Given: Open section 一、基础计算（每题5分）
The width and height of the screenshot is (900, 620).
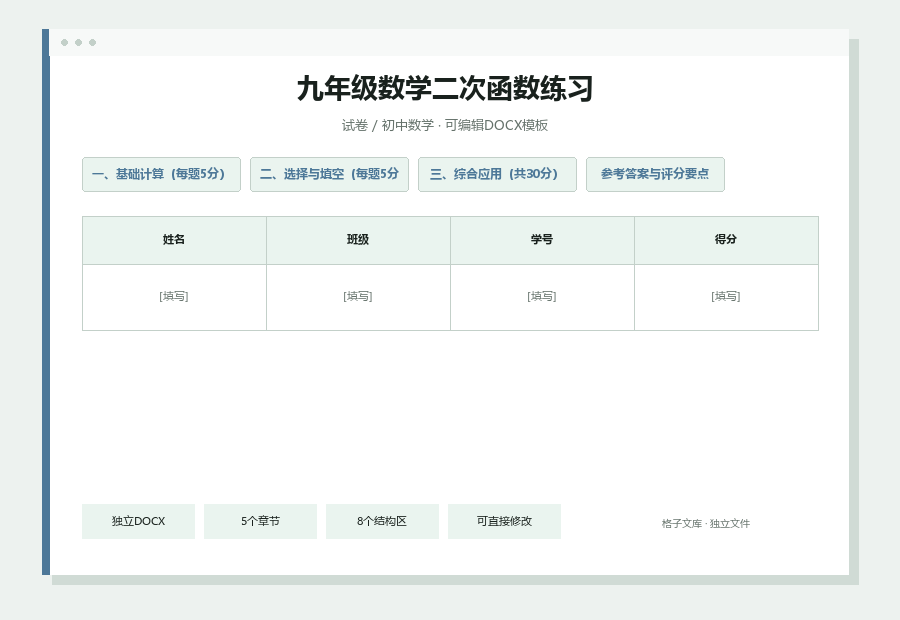Looking at the screenshot, I should point(161,175).
